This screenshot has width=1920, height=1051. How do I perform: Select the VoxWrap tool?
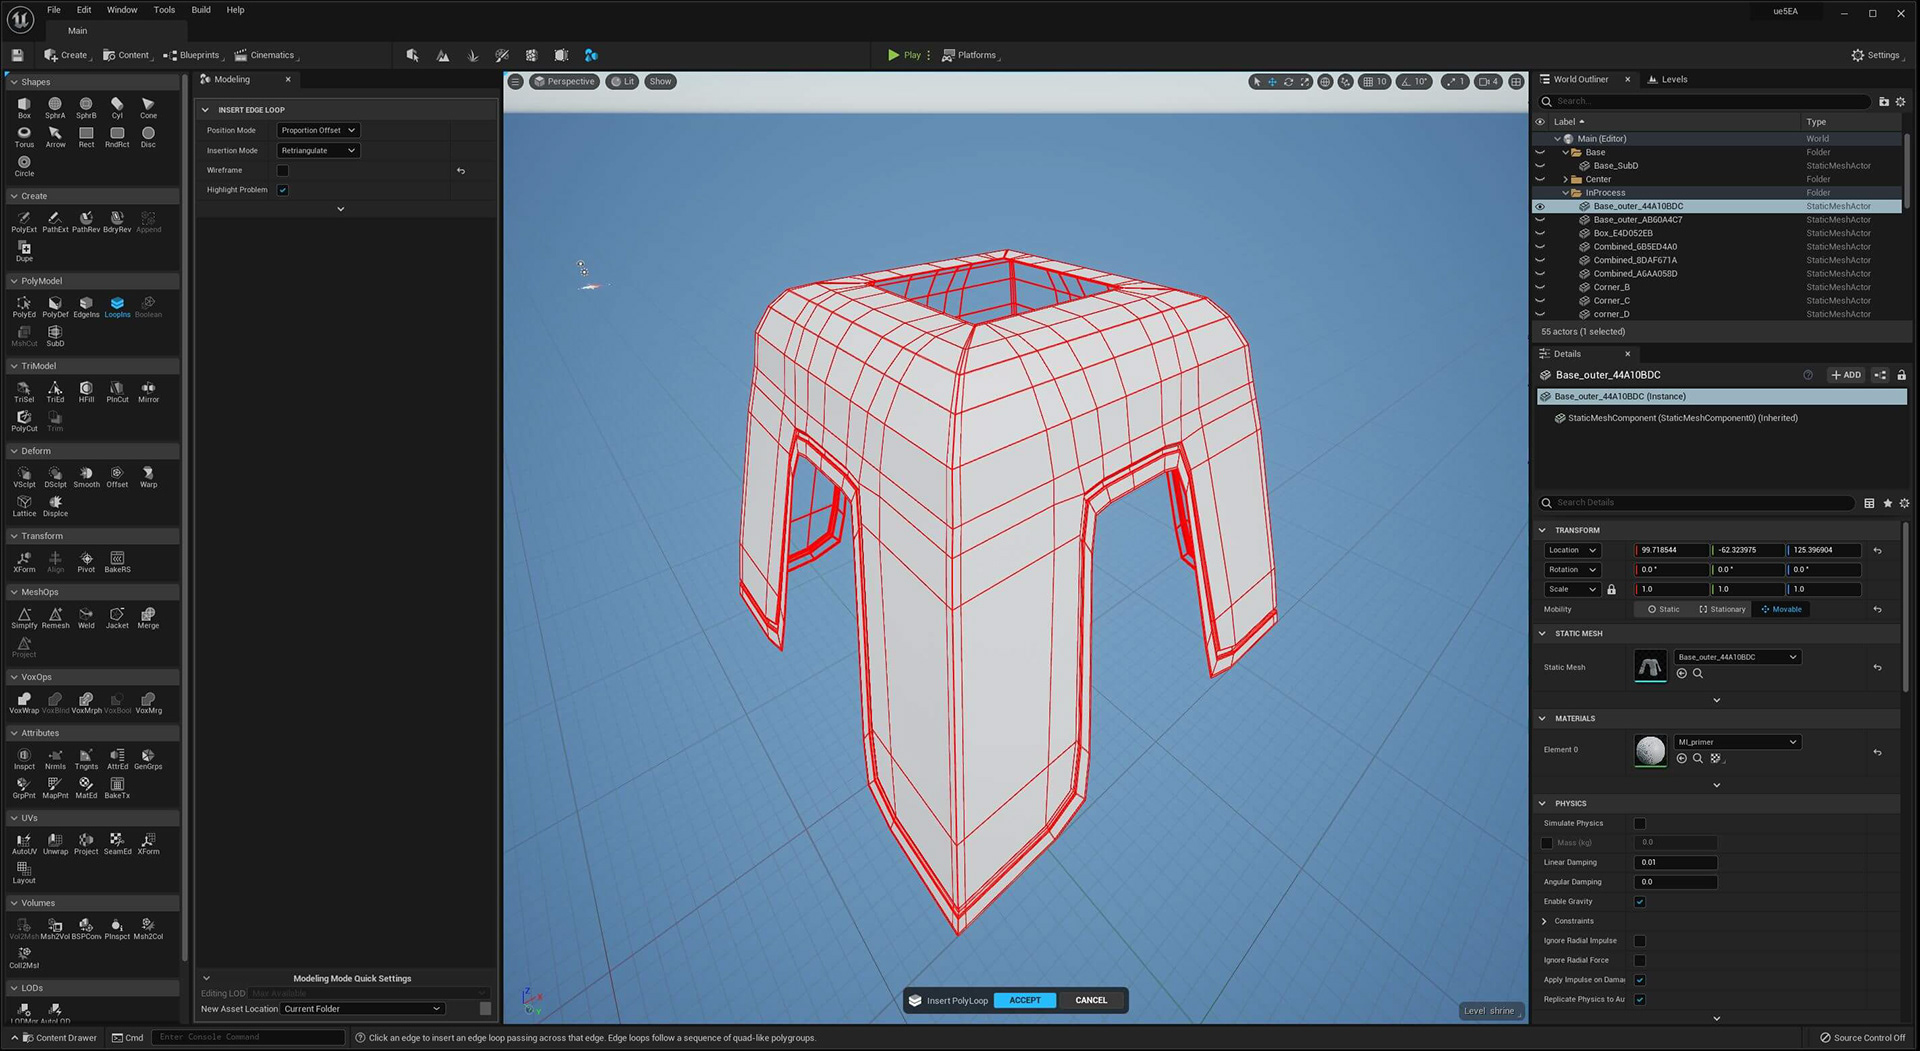pos(24,702)
